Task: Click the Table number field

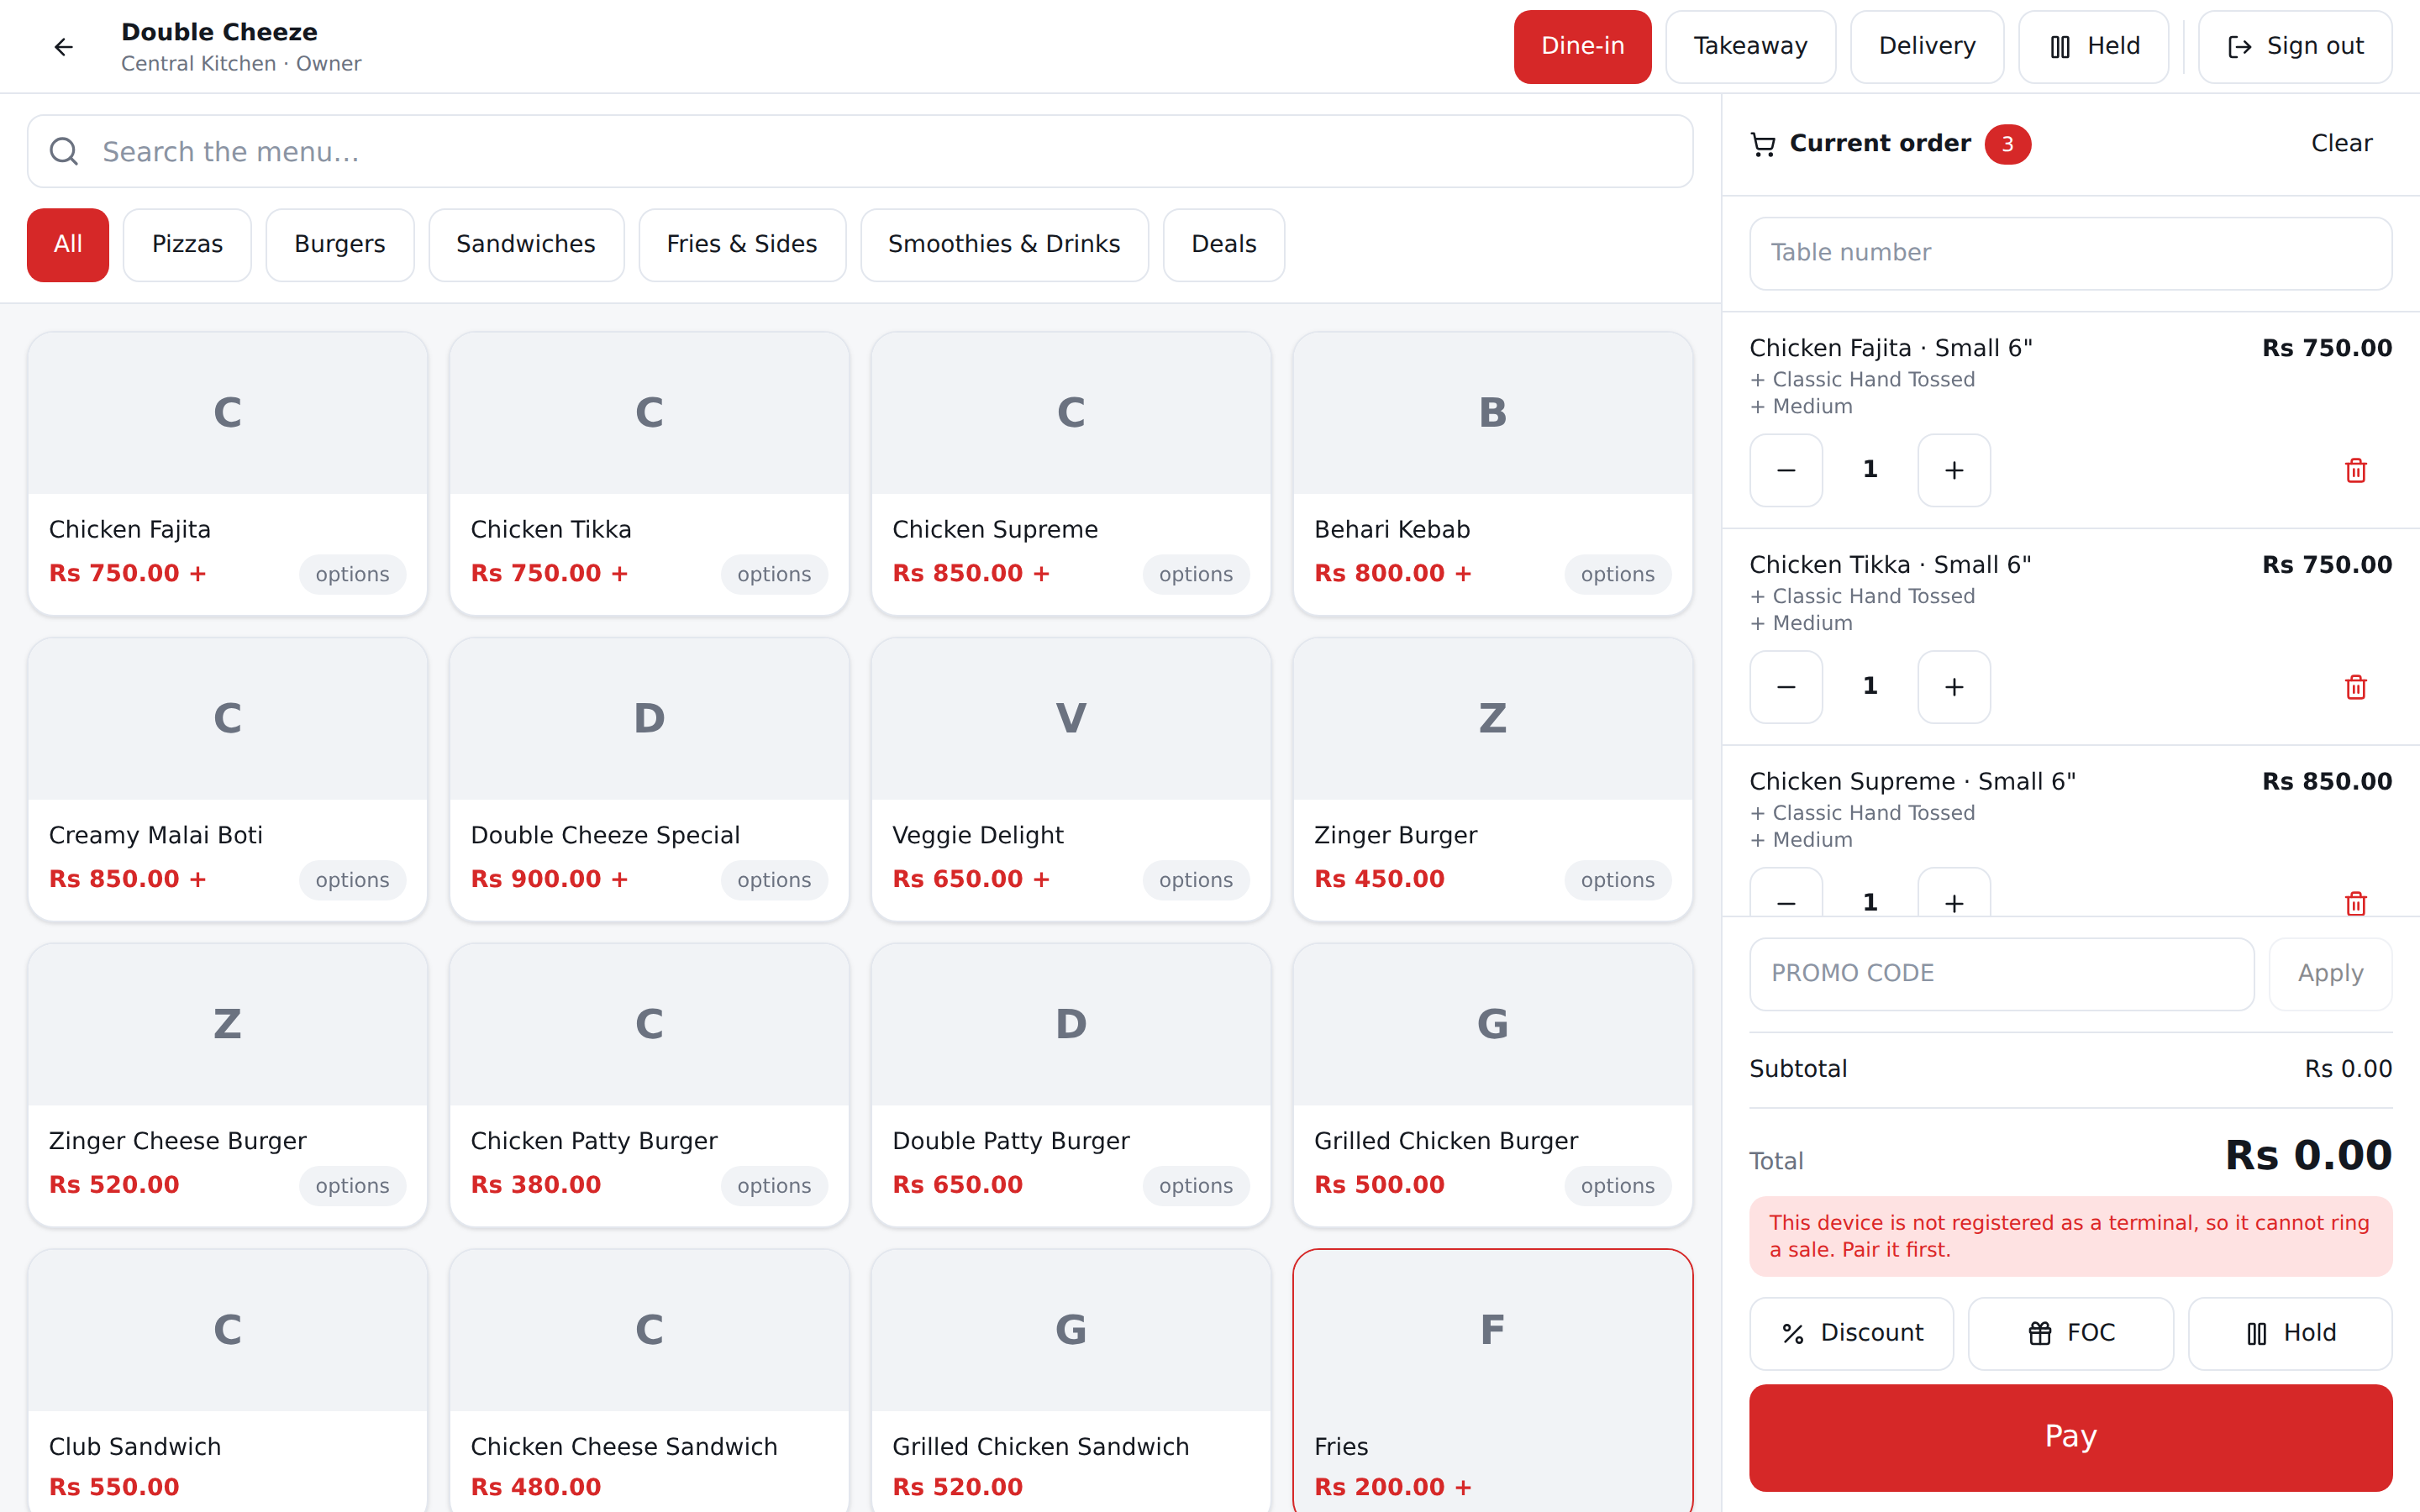Action: [x=2070, y=253]
